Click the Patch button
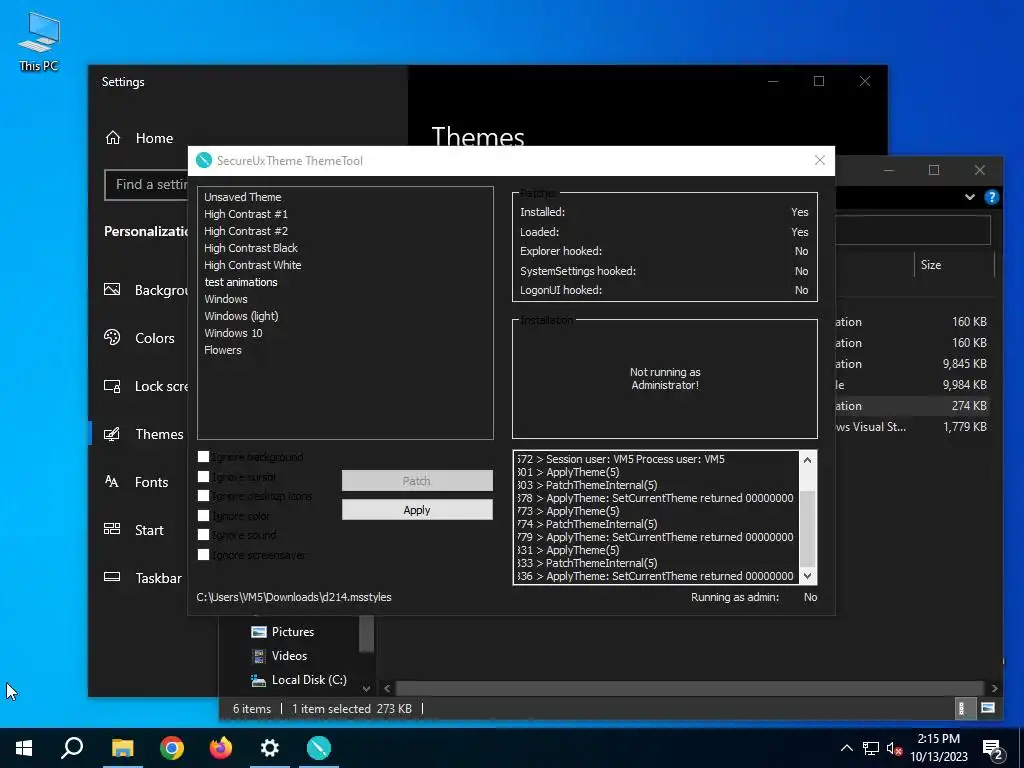Viewport: 1024px width, 768px height. 417,481
